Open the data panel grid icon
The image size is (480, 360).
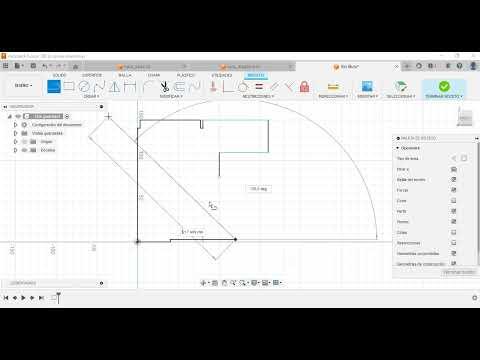point(6,66)
